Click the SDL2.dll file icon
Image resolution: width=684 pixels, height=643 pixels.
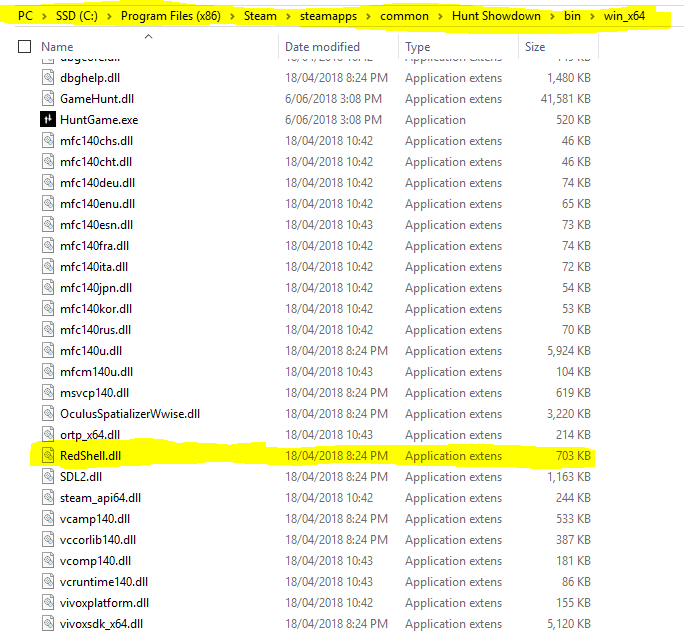point(48,476)
